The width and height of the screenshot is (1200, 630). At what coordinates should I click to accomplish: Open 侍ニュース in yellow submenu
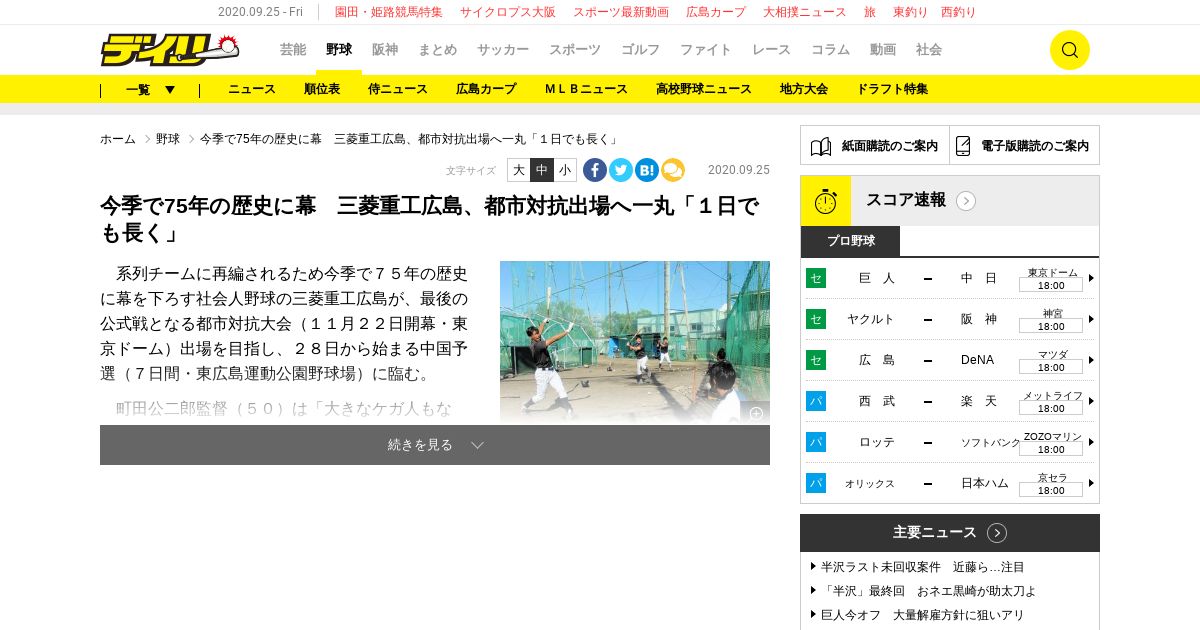coord(398,89)
